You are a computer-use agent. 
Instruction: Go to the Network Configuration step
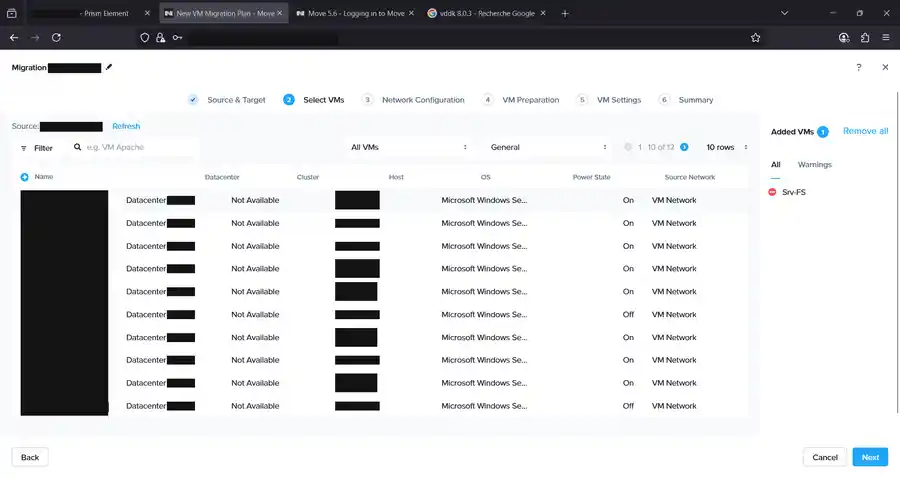click(x=413, y=100)
